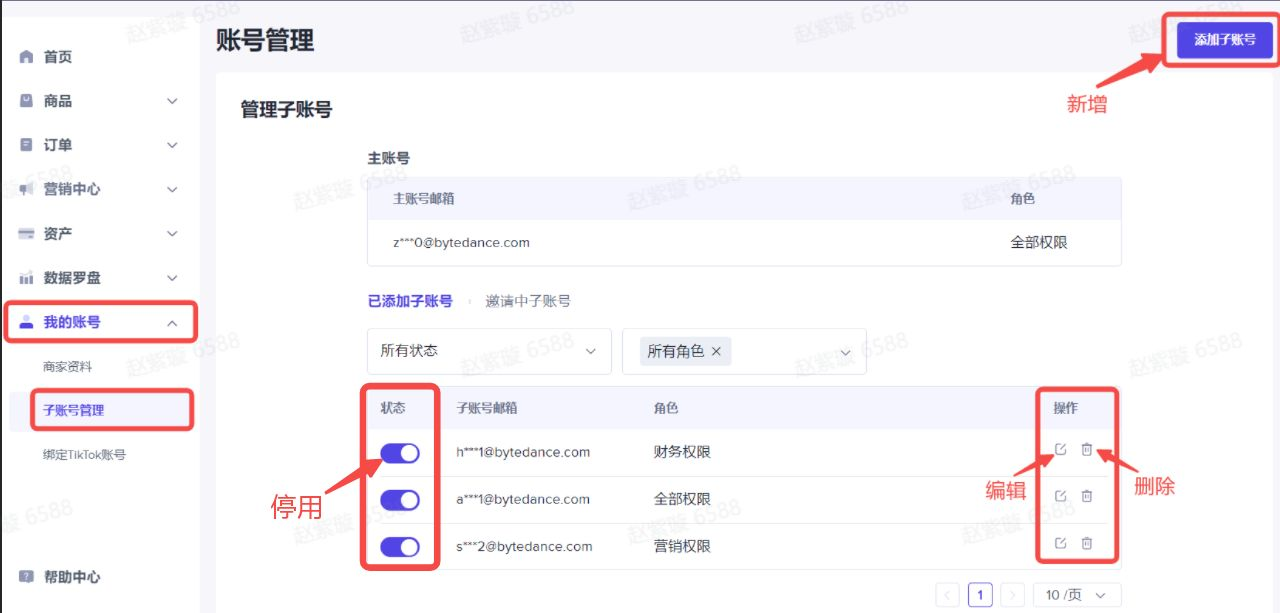
Task: Click the 添加子账号 button
Action: click(x=1224, y=40)
